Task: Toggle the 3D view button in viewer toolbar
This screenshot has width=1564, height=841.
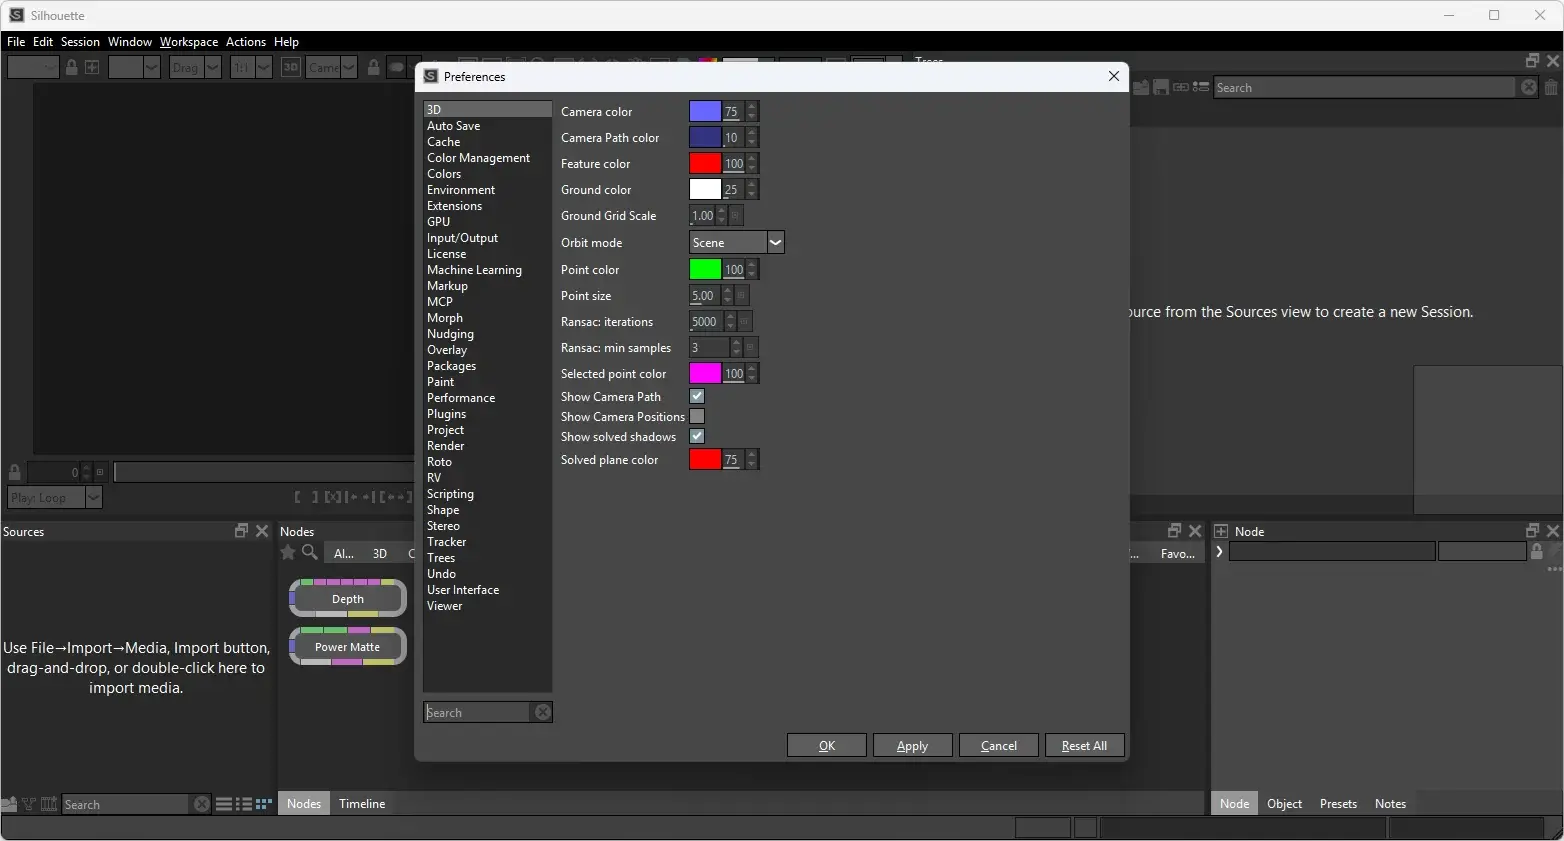Action: 290,67
